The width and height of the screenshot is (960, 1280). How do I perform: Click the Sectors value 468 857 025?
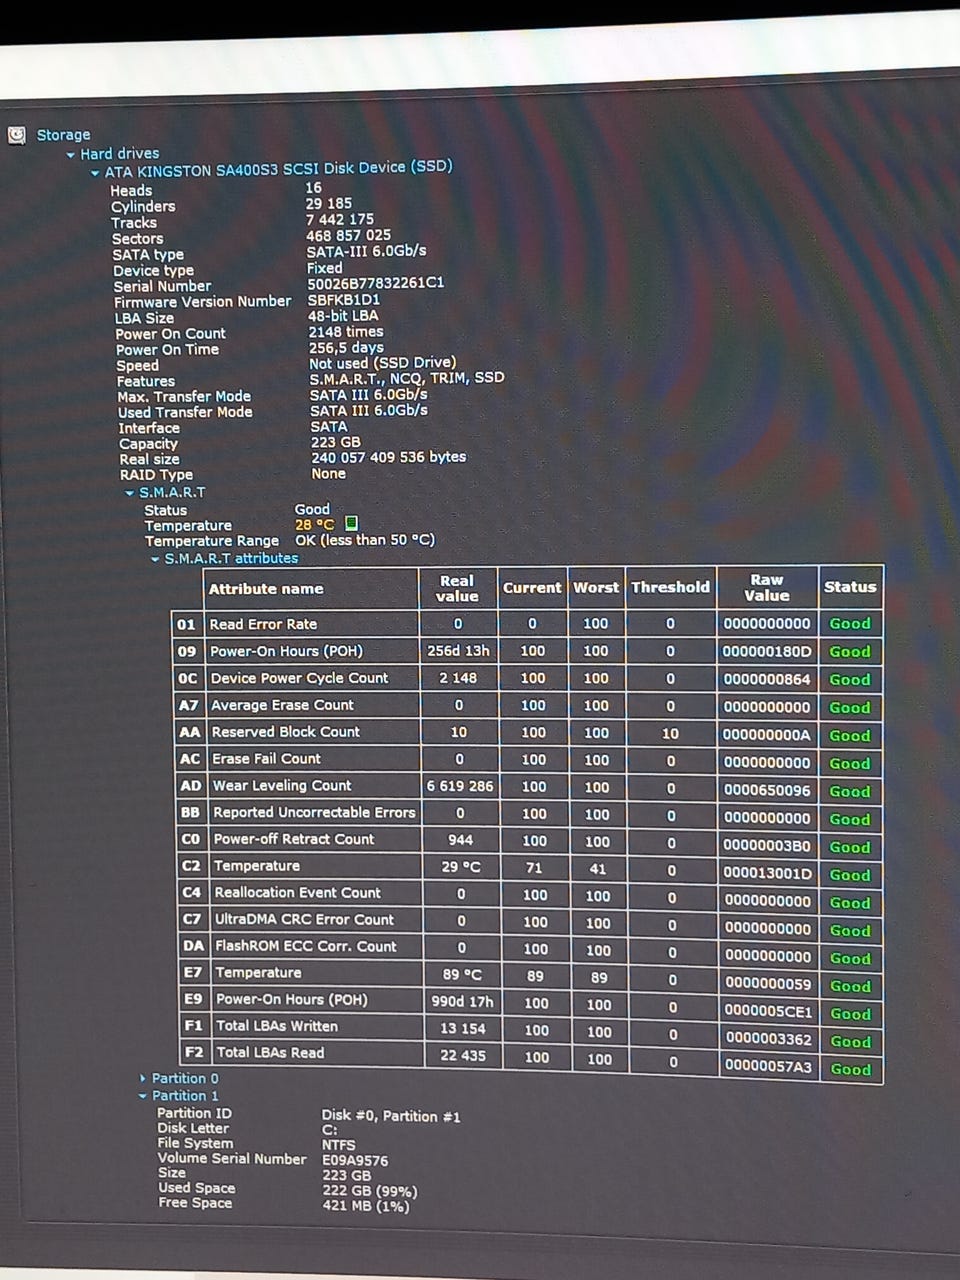pos(349,235)
